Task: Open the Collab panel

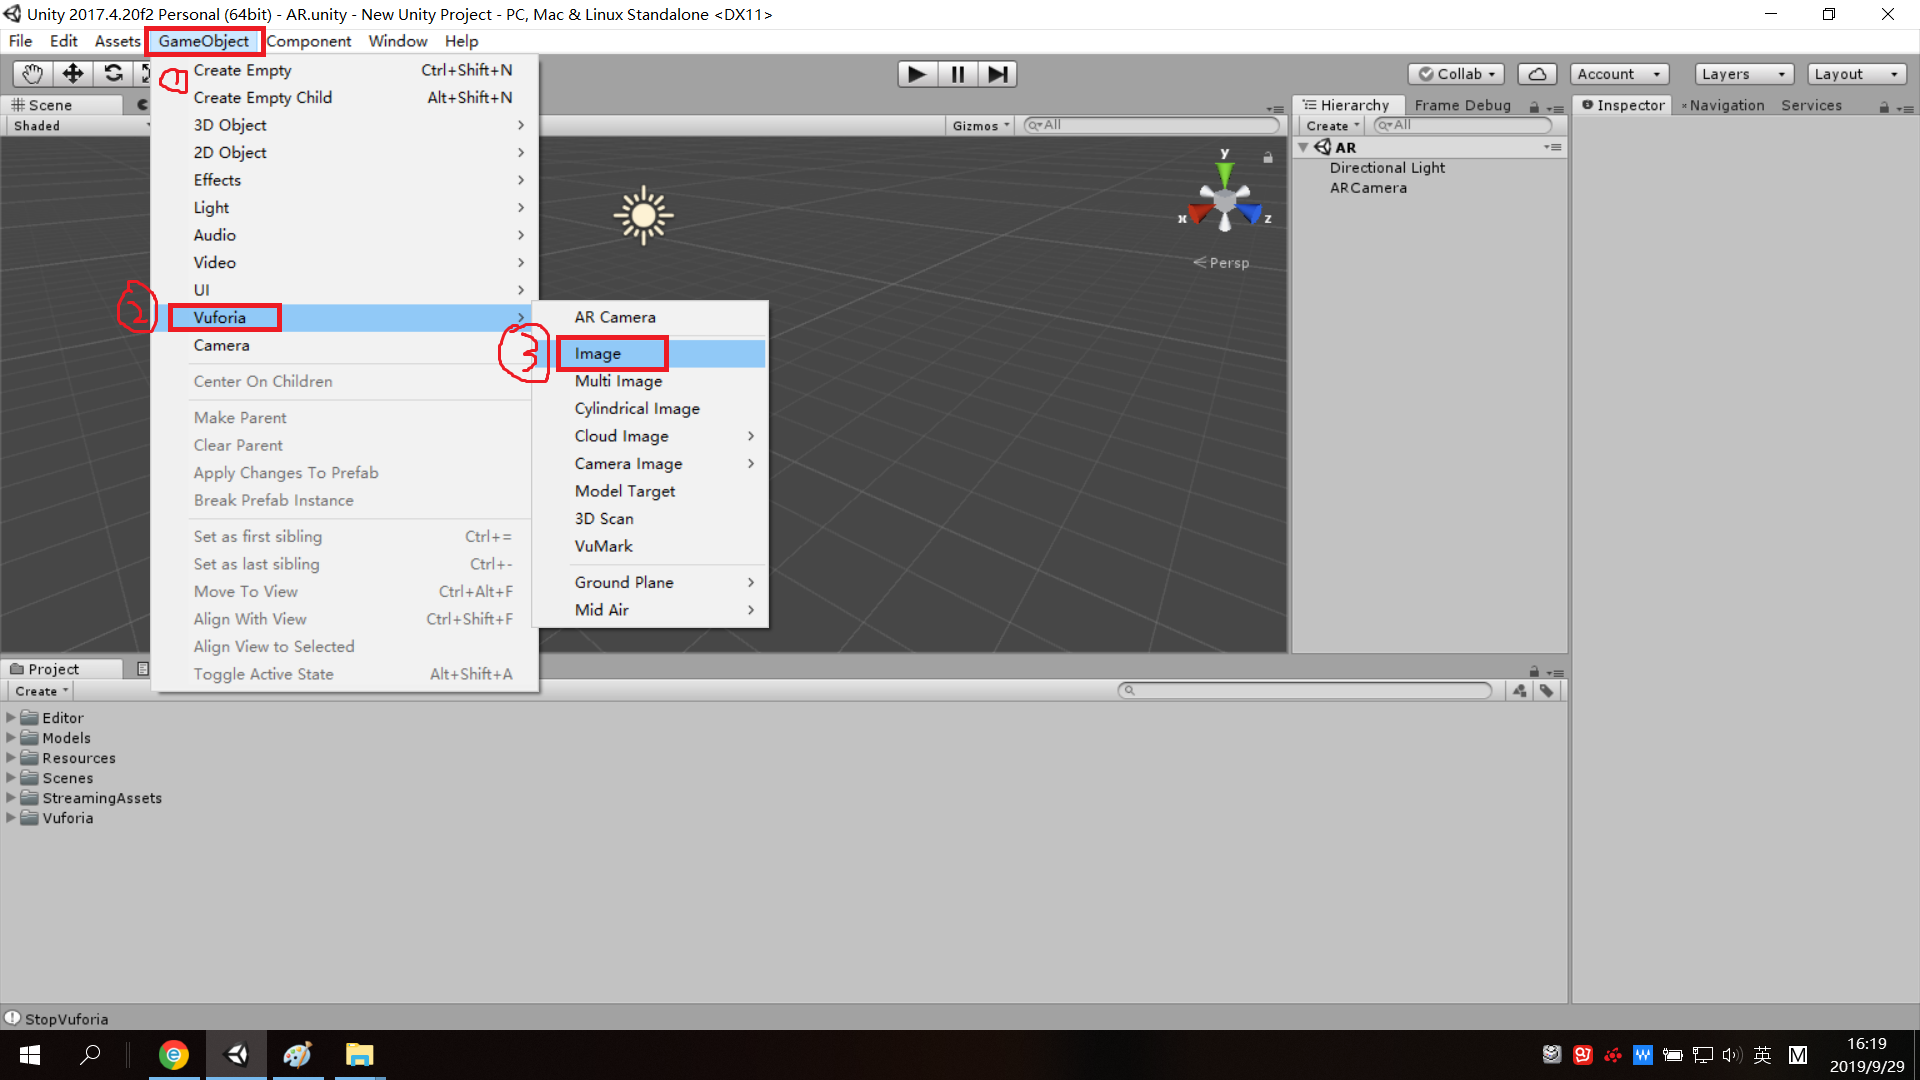Action: tap(1456, 73)
